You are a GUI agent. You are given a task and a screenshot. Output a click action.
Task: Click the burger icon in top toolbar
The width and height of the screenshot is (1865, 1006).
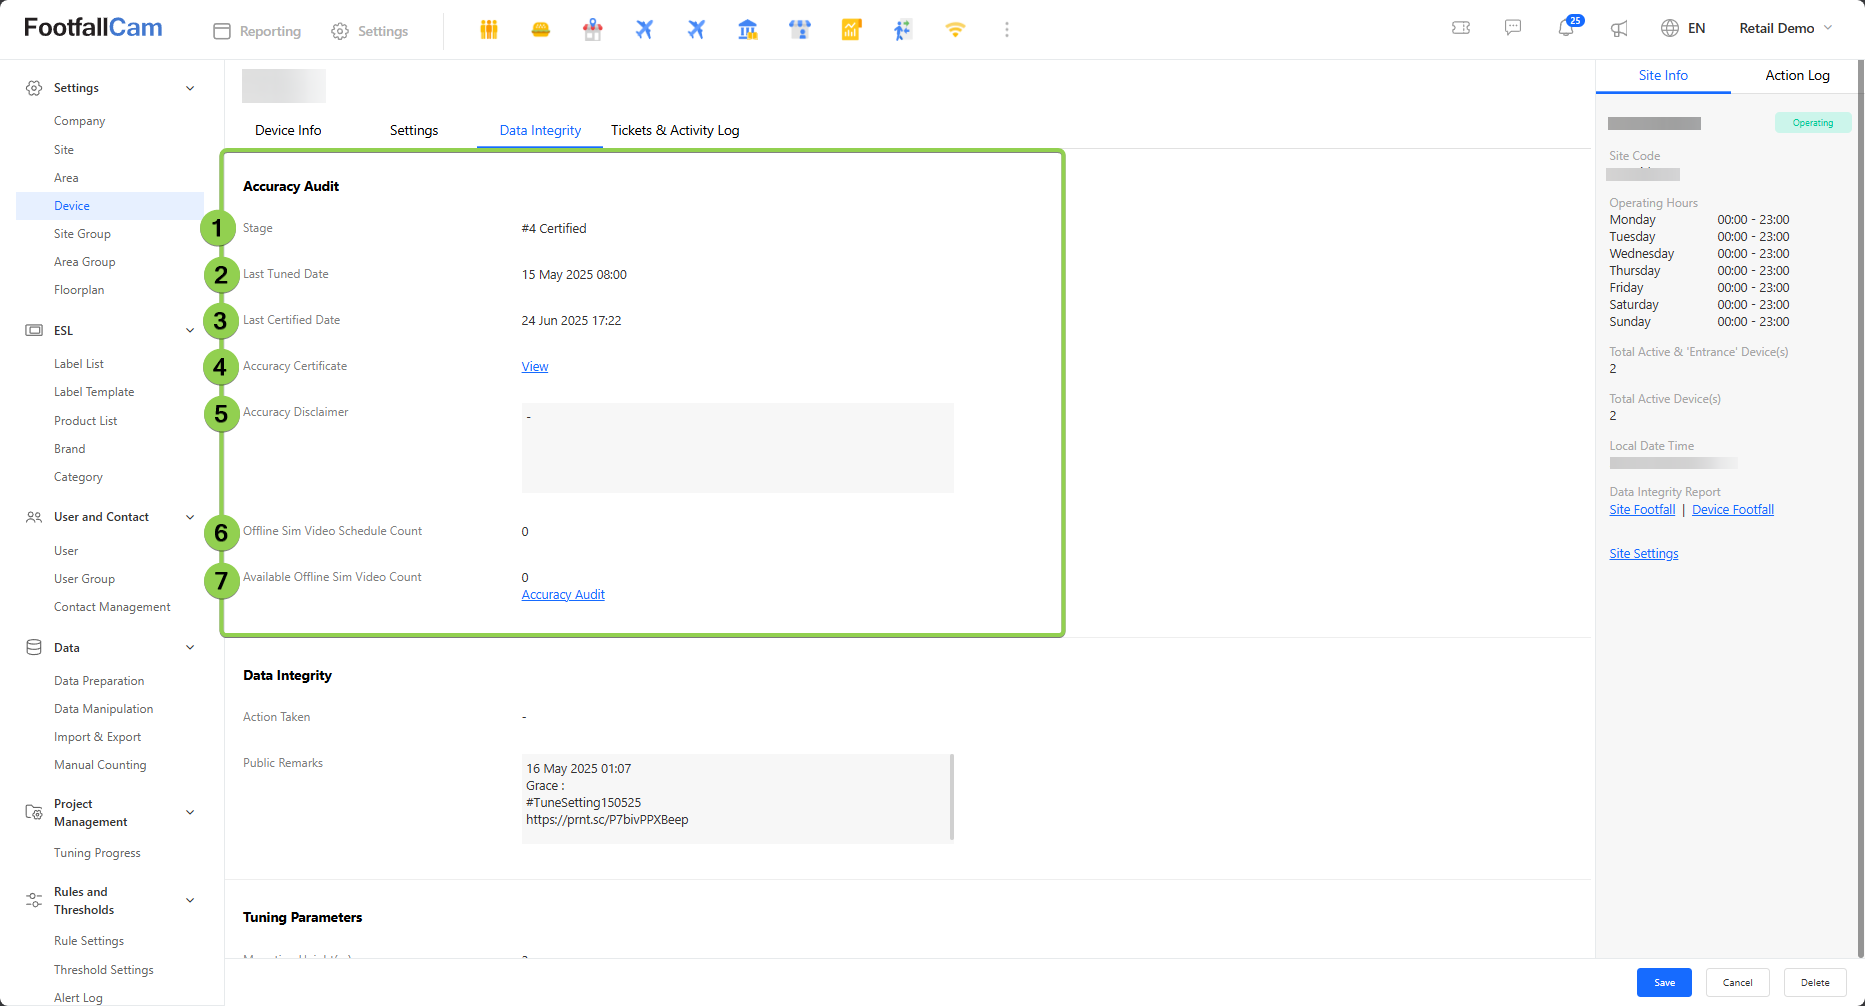pos(541,30)
